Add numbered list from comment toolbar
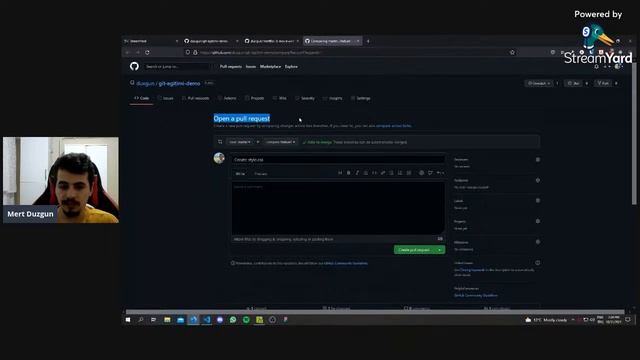 click(x=400, y=173)
